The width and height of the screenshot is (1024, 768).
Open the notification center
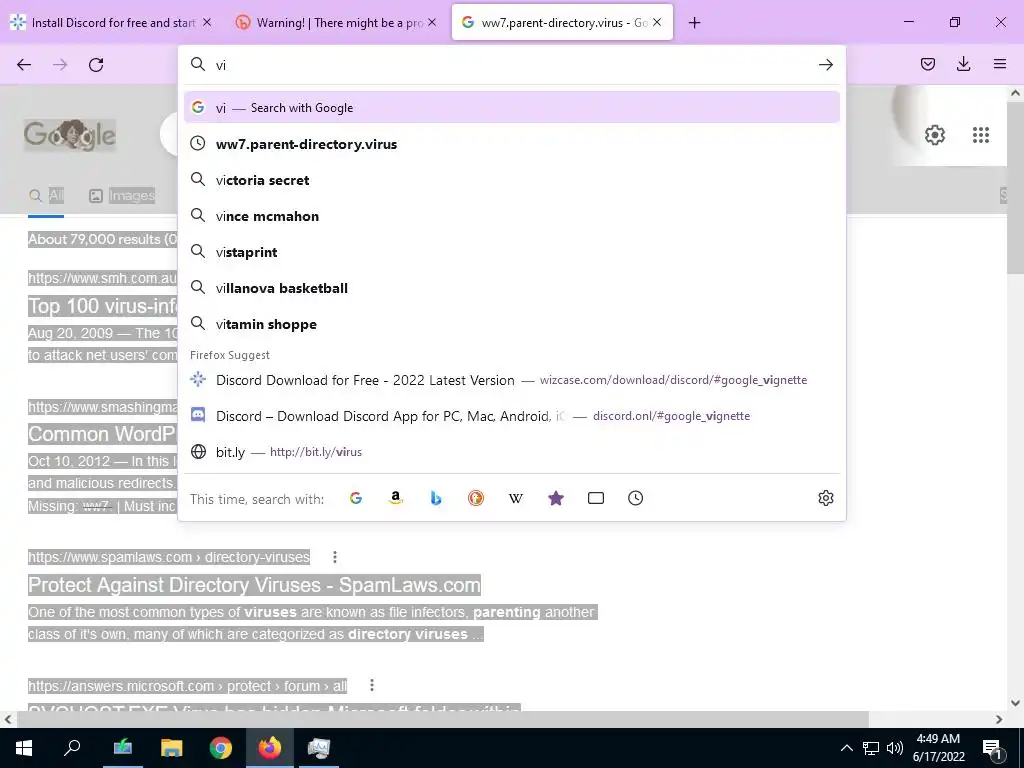(x=993, y=749)
